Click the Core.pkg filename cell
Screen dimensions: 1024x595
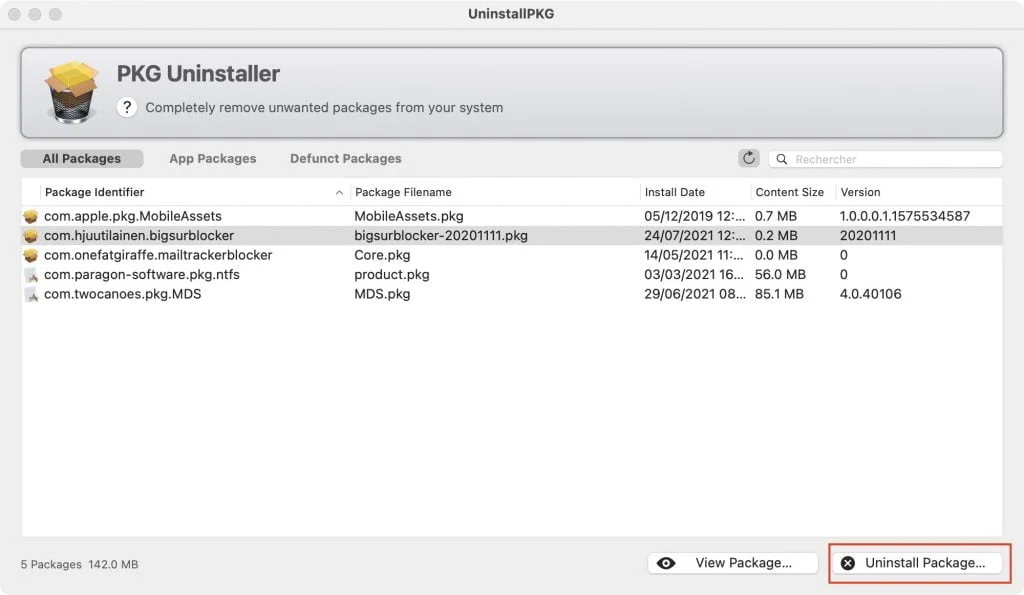tap(382, 255)
